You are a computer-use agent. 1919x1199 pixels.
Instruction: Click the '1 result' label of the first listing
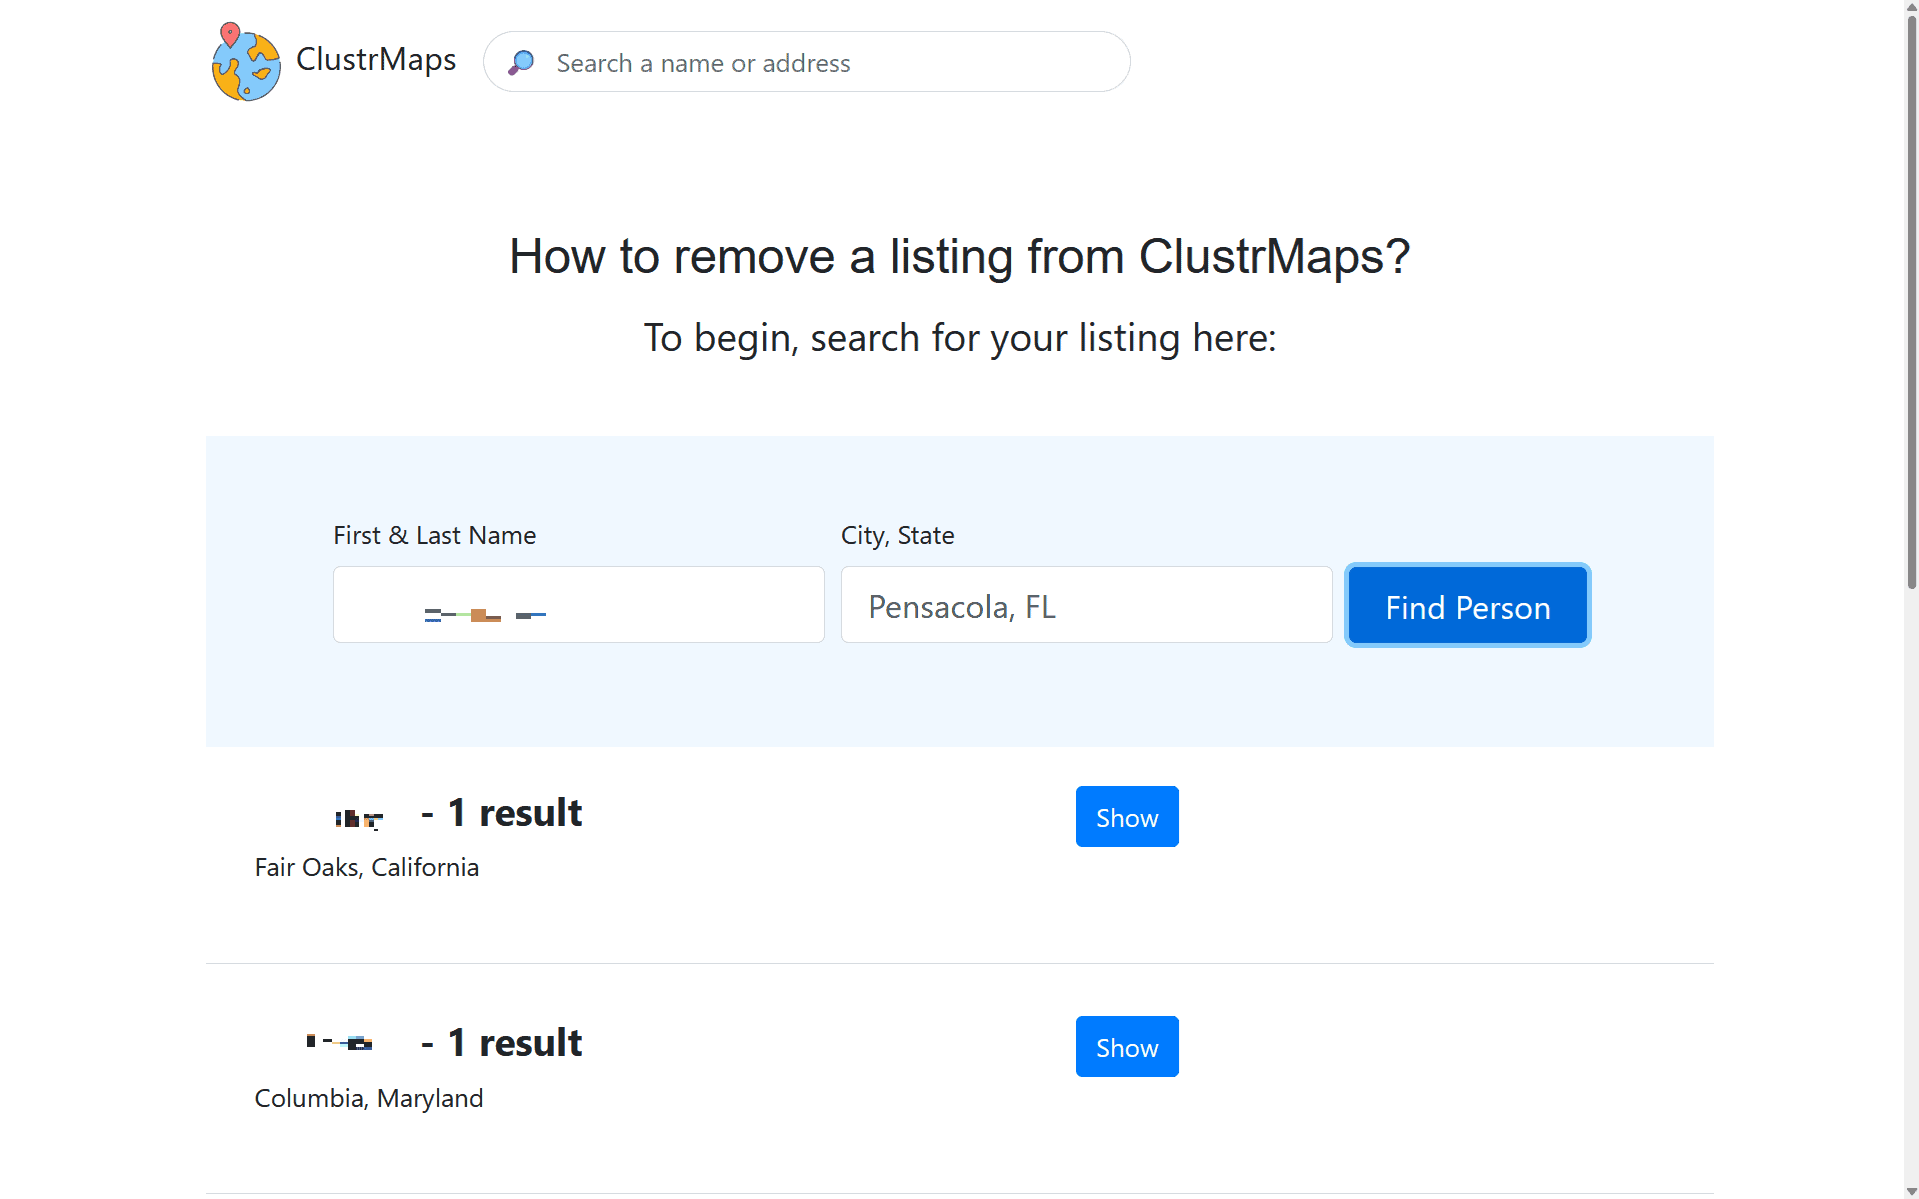point(516,813)
